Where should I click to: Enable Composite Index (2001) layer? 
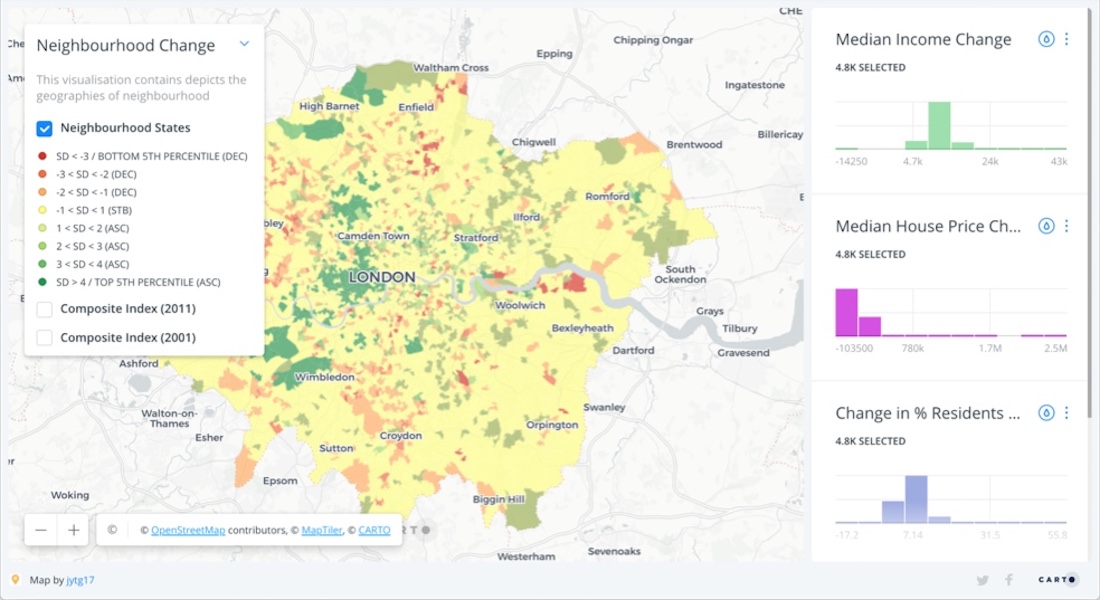44,338
